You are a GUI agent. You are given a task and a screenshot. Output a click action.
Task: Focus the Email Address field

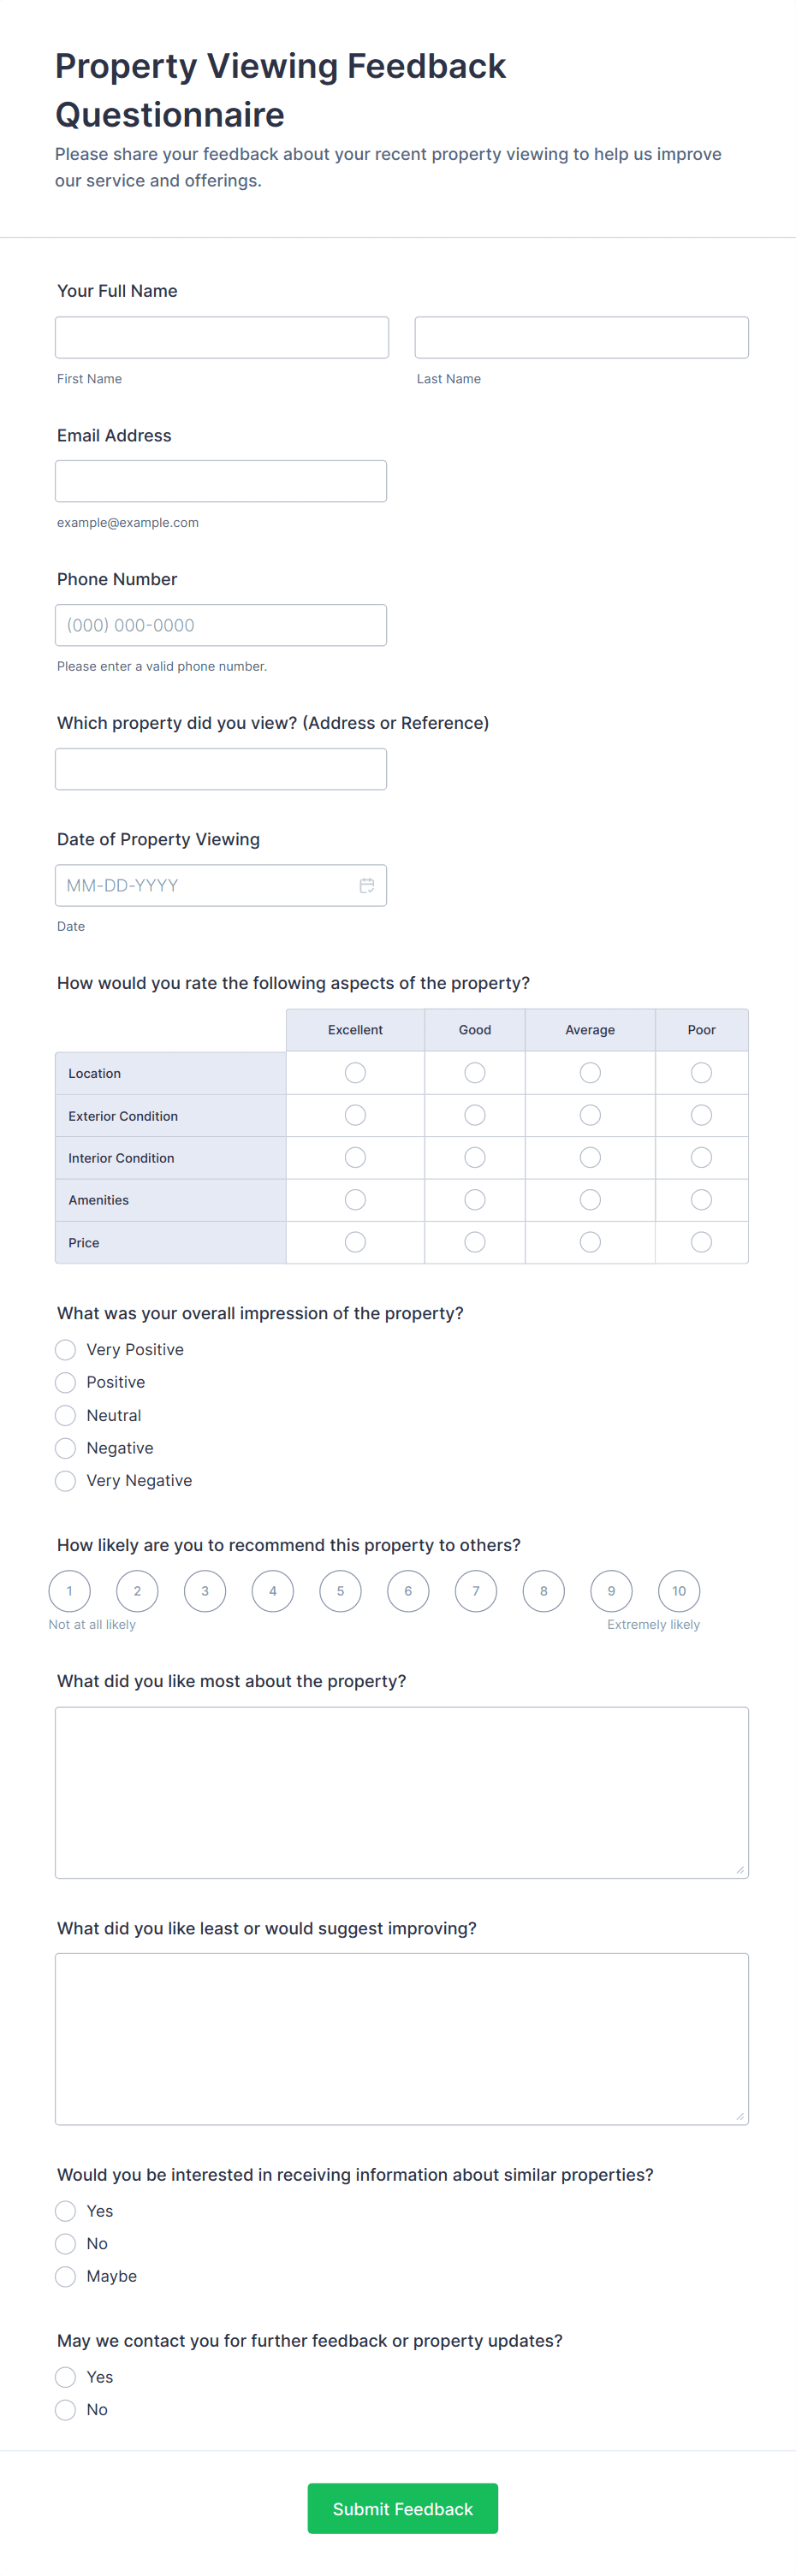[x=221, y=481]
